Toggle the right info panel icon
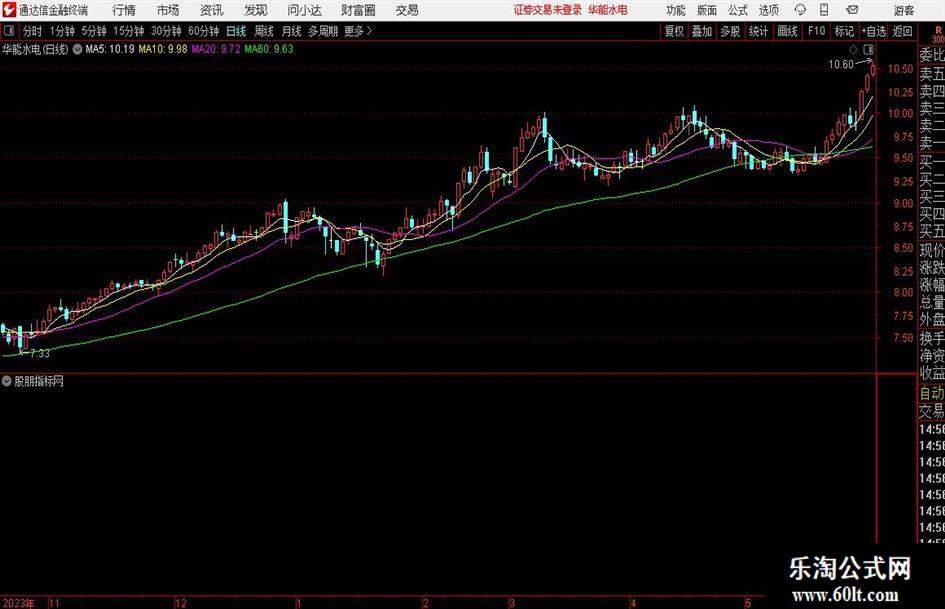Viewport: 945px width, 609px height. coord(868,49)
